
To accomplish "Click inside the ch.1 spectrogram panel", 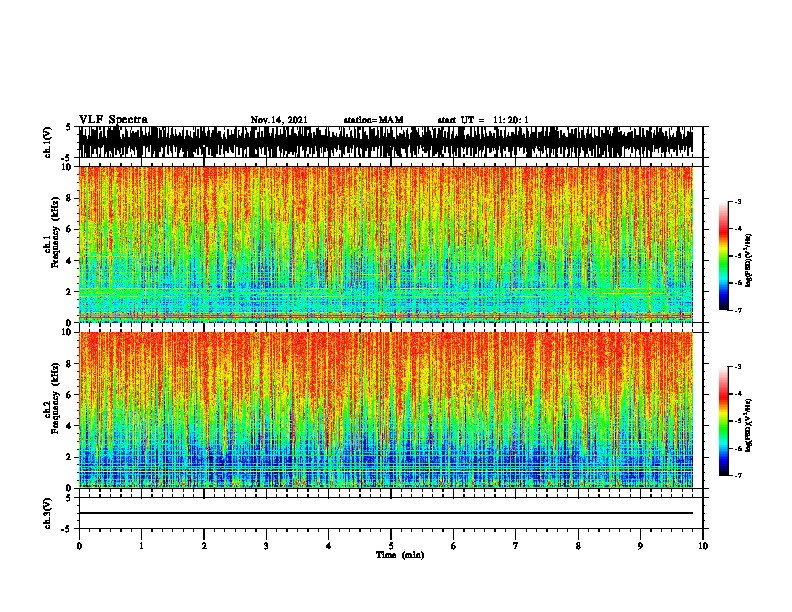I will tap(386, 244).
